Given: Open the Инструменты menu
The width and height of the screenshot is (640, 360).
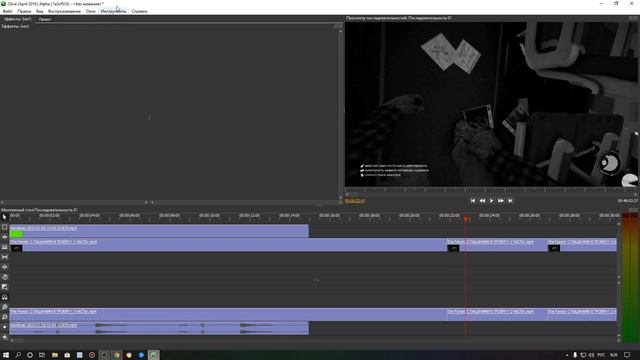Looking at the screenshot, I should (113, 11).
